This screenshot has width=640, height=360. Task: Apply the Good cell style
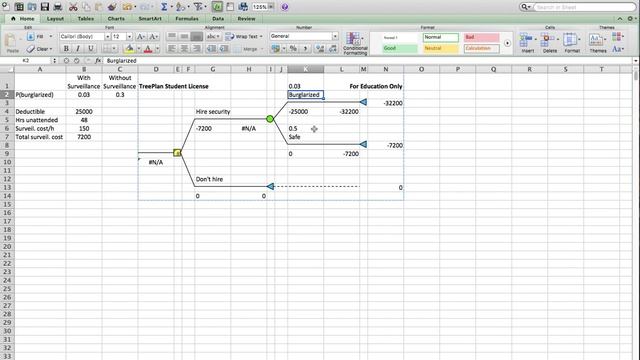pos(400,48)
